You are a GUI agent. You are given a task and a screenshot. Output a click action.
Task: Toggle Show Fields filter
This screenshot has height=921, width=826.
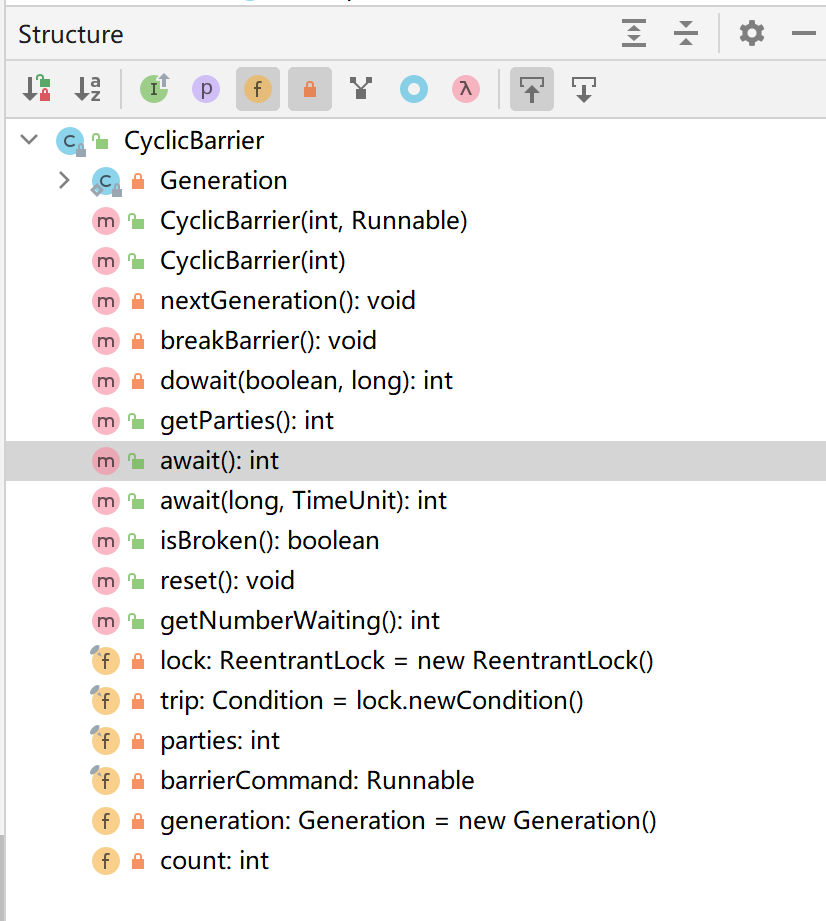tap(258, 89)
